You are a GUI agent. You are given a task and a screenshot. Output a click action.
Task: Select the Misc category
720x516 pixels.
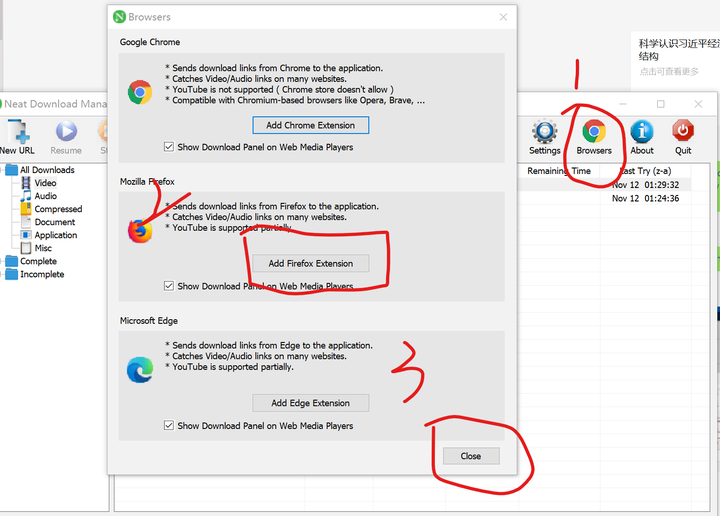pyautogui.click(x=43, y=248)
